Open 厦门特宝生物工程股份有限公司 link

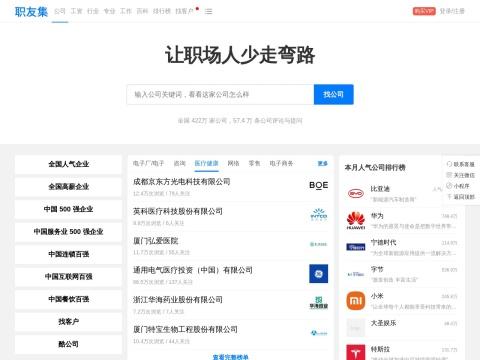185,329
